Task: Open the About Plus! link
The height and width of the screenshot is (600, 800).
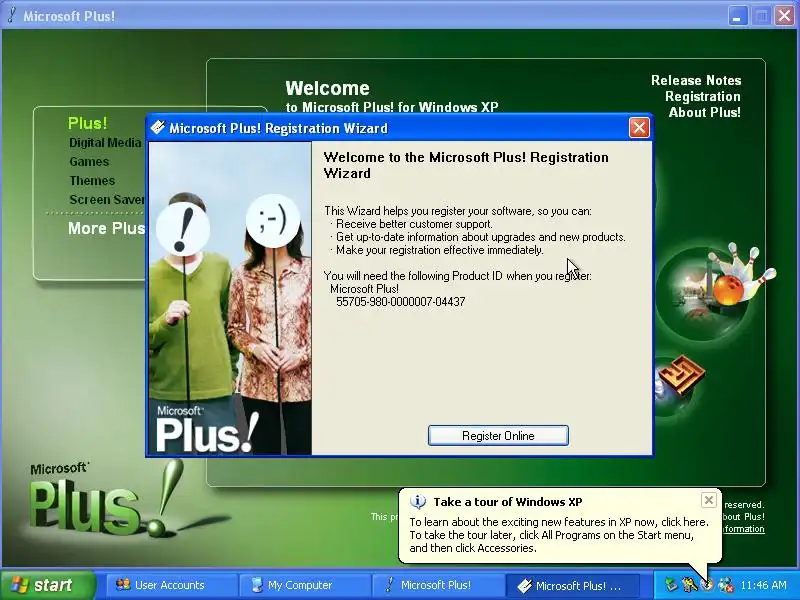Action: pyautogui.click(x=705, y=112)
